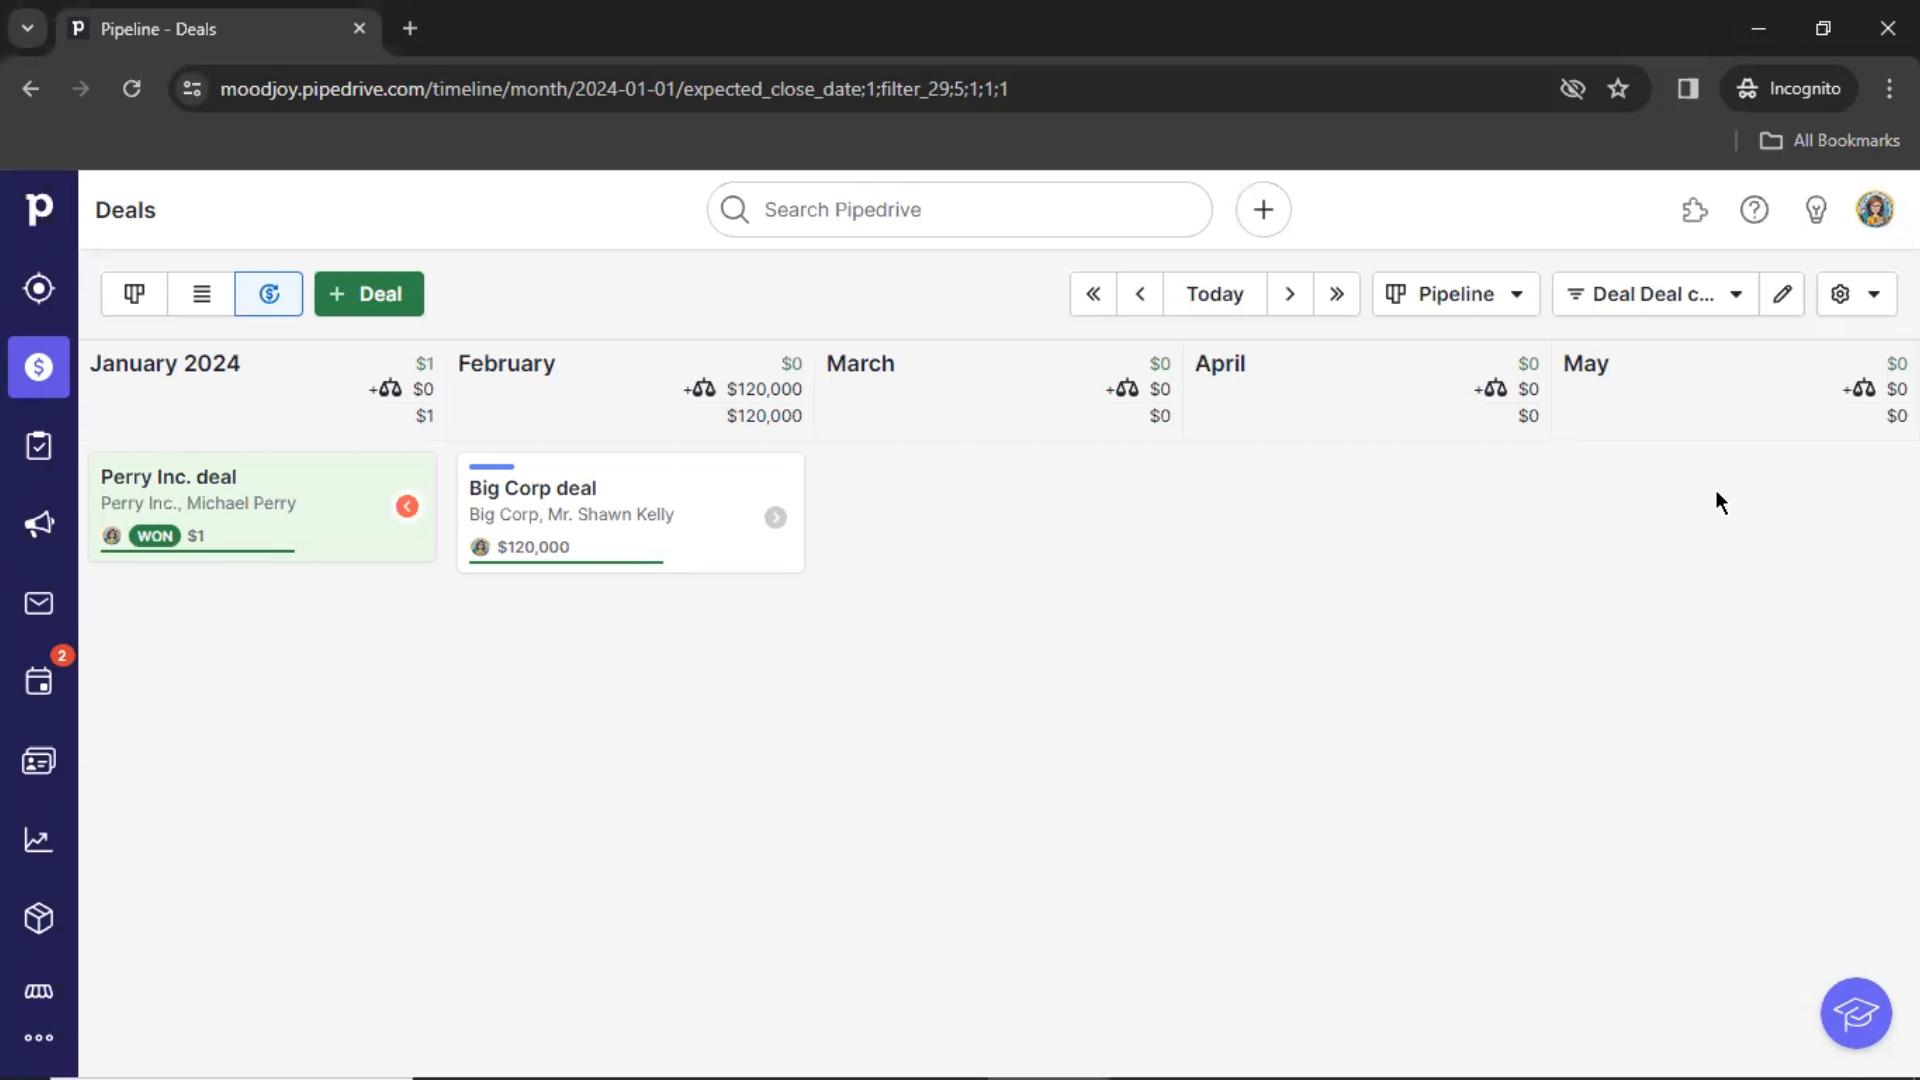Image resolution: width=1920 pixels, height=1080 pixels.
Task: Select the list view icon
Action: [202, 294]
